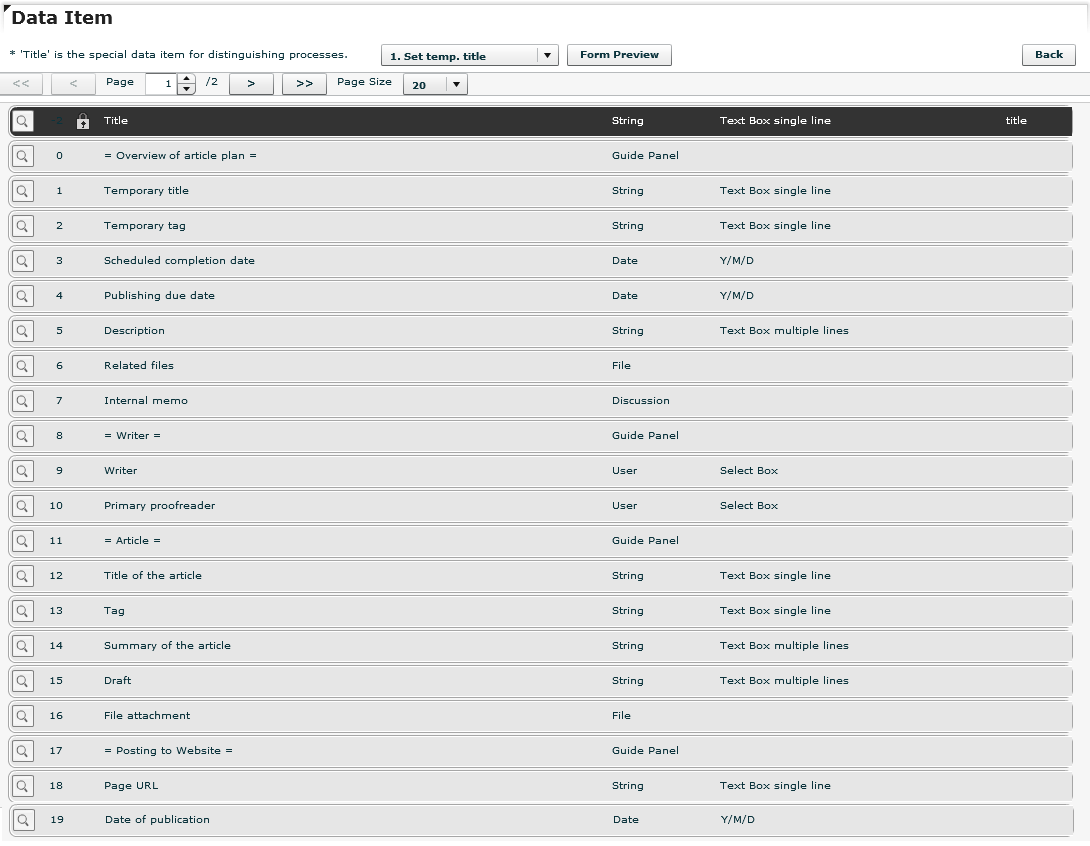Image resolution: width=1090 pixels, height=846 pixels.
Task: Click the lock icon in Title row
Action: pyautogui.click(x=83, y=121)
